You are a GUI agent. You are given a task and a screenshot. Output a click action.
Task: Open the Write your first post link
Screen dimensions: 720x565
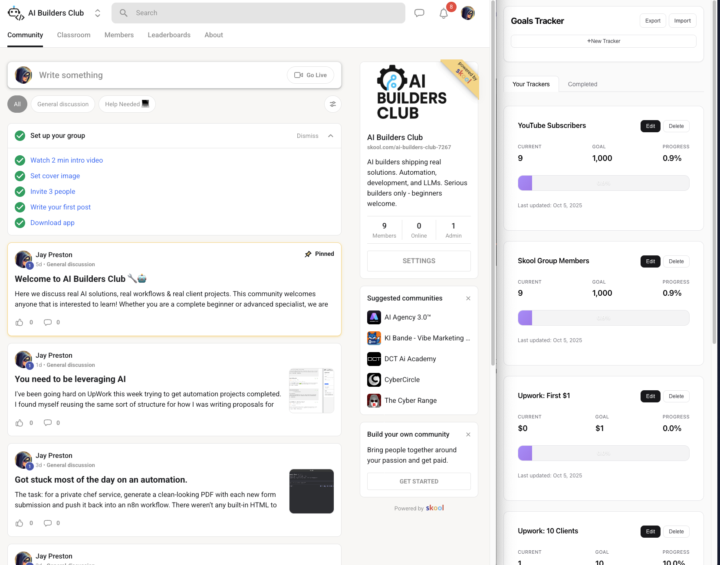point(61,207)
